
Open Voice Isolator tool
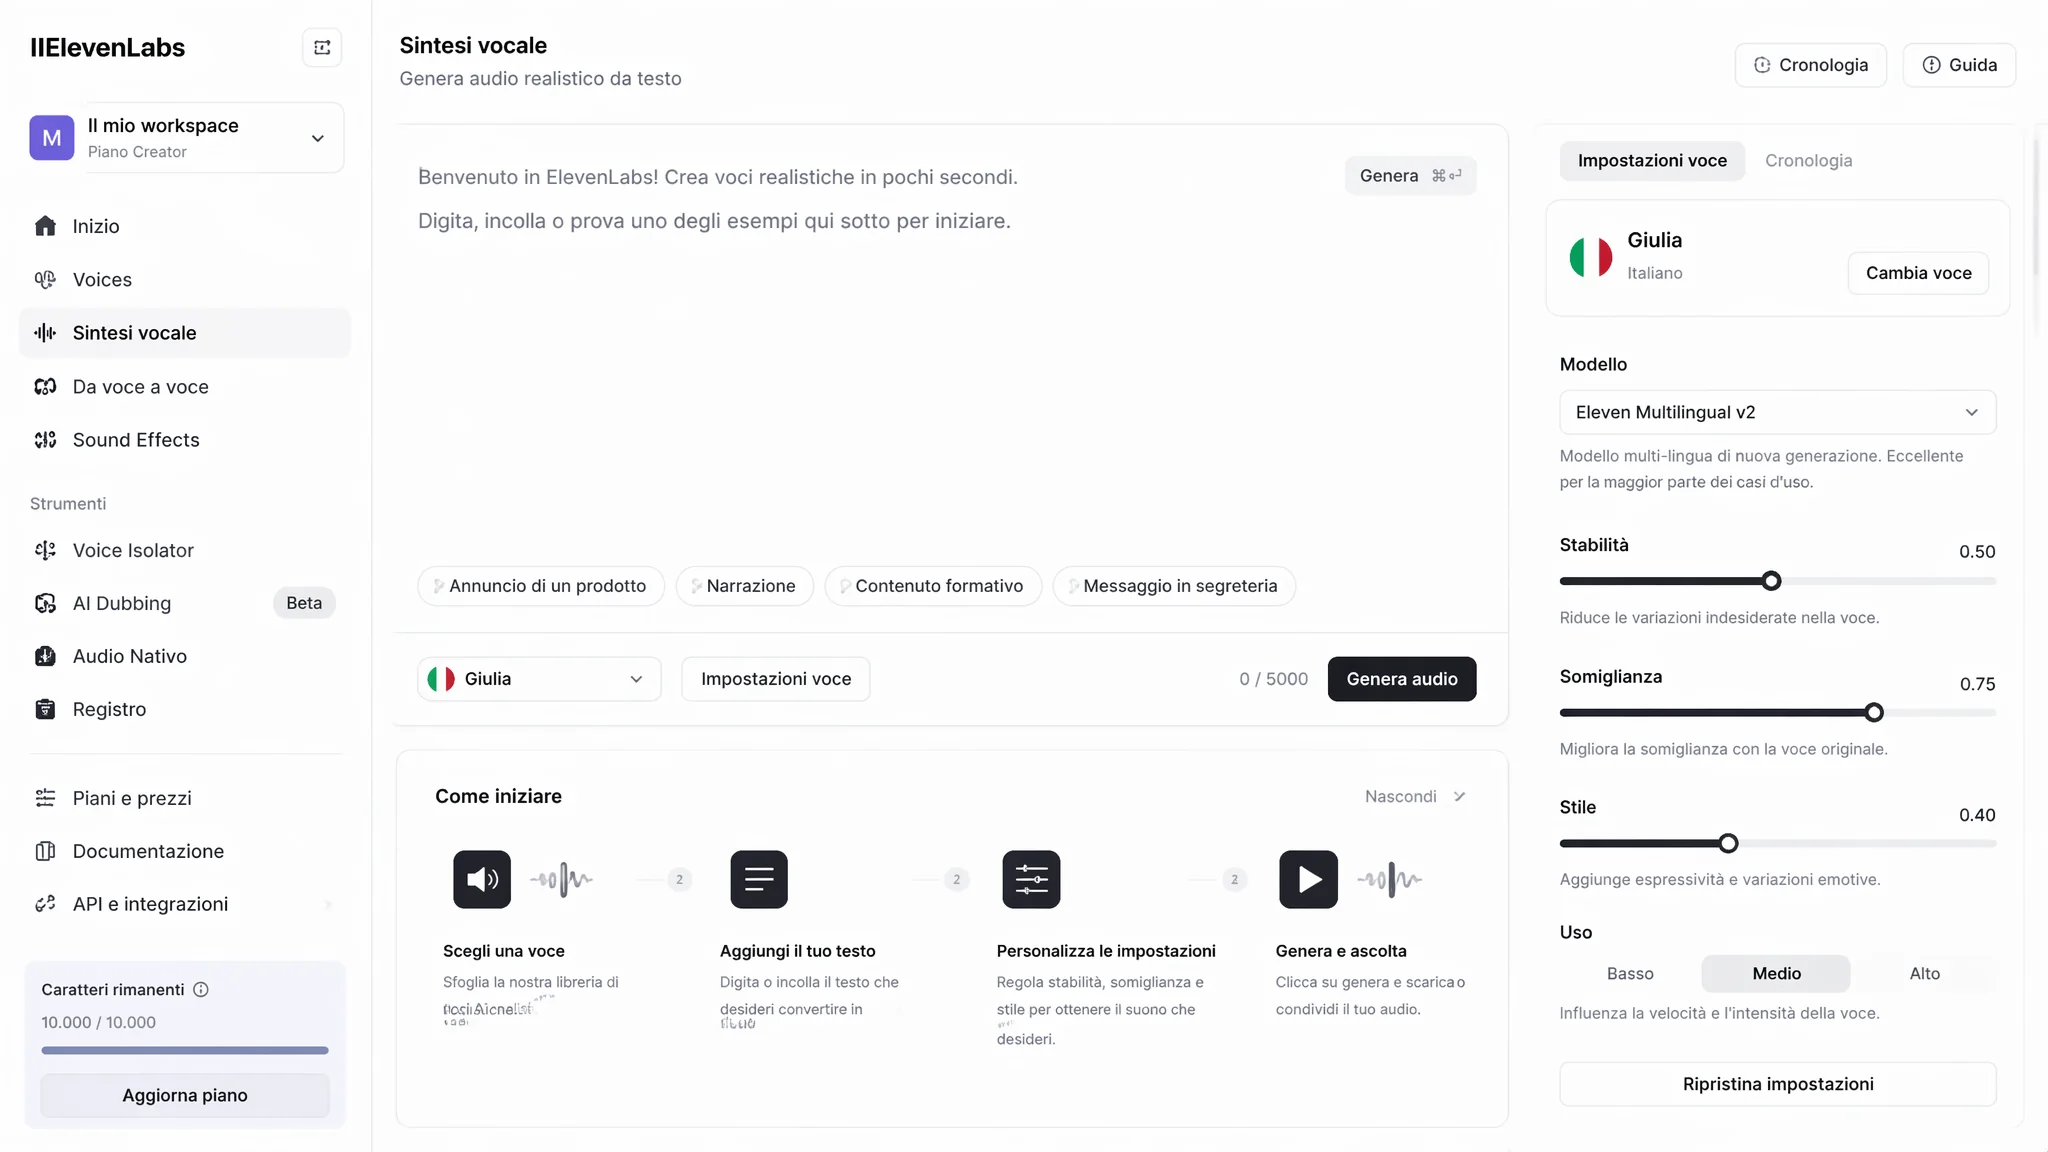tap(185, 550)
